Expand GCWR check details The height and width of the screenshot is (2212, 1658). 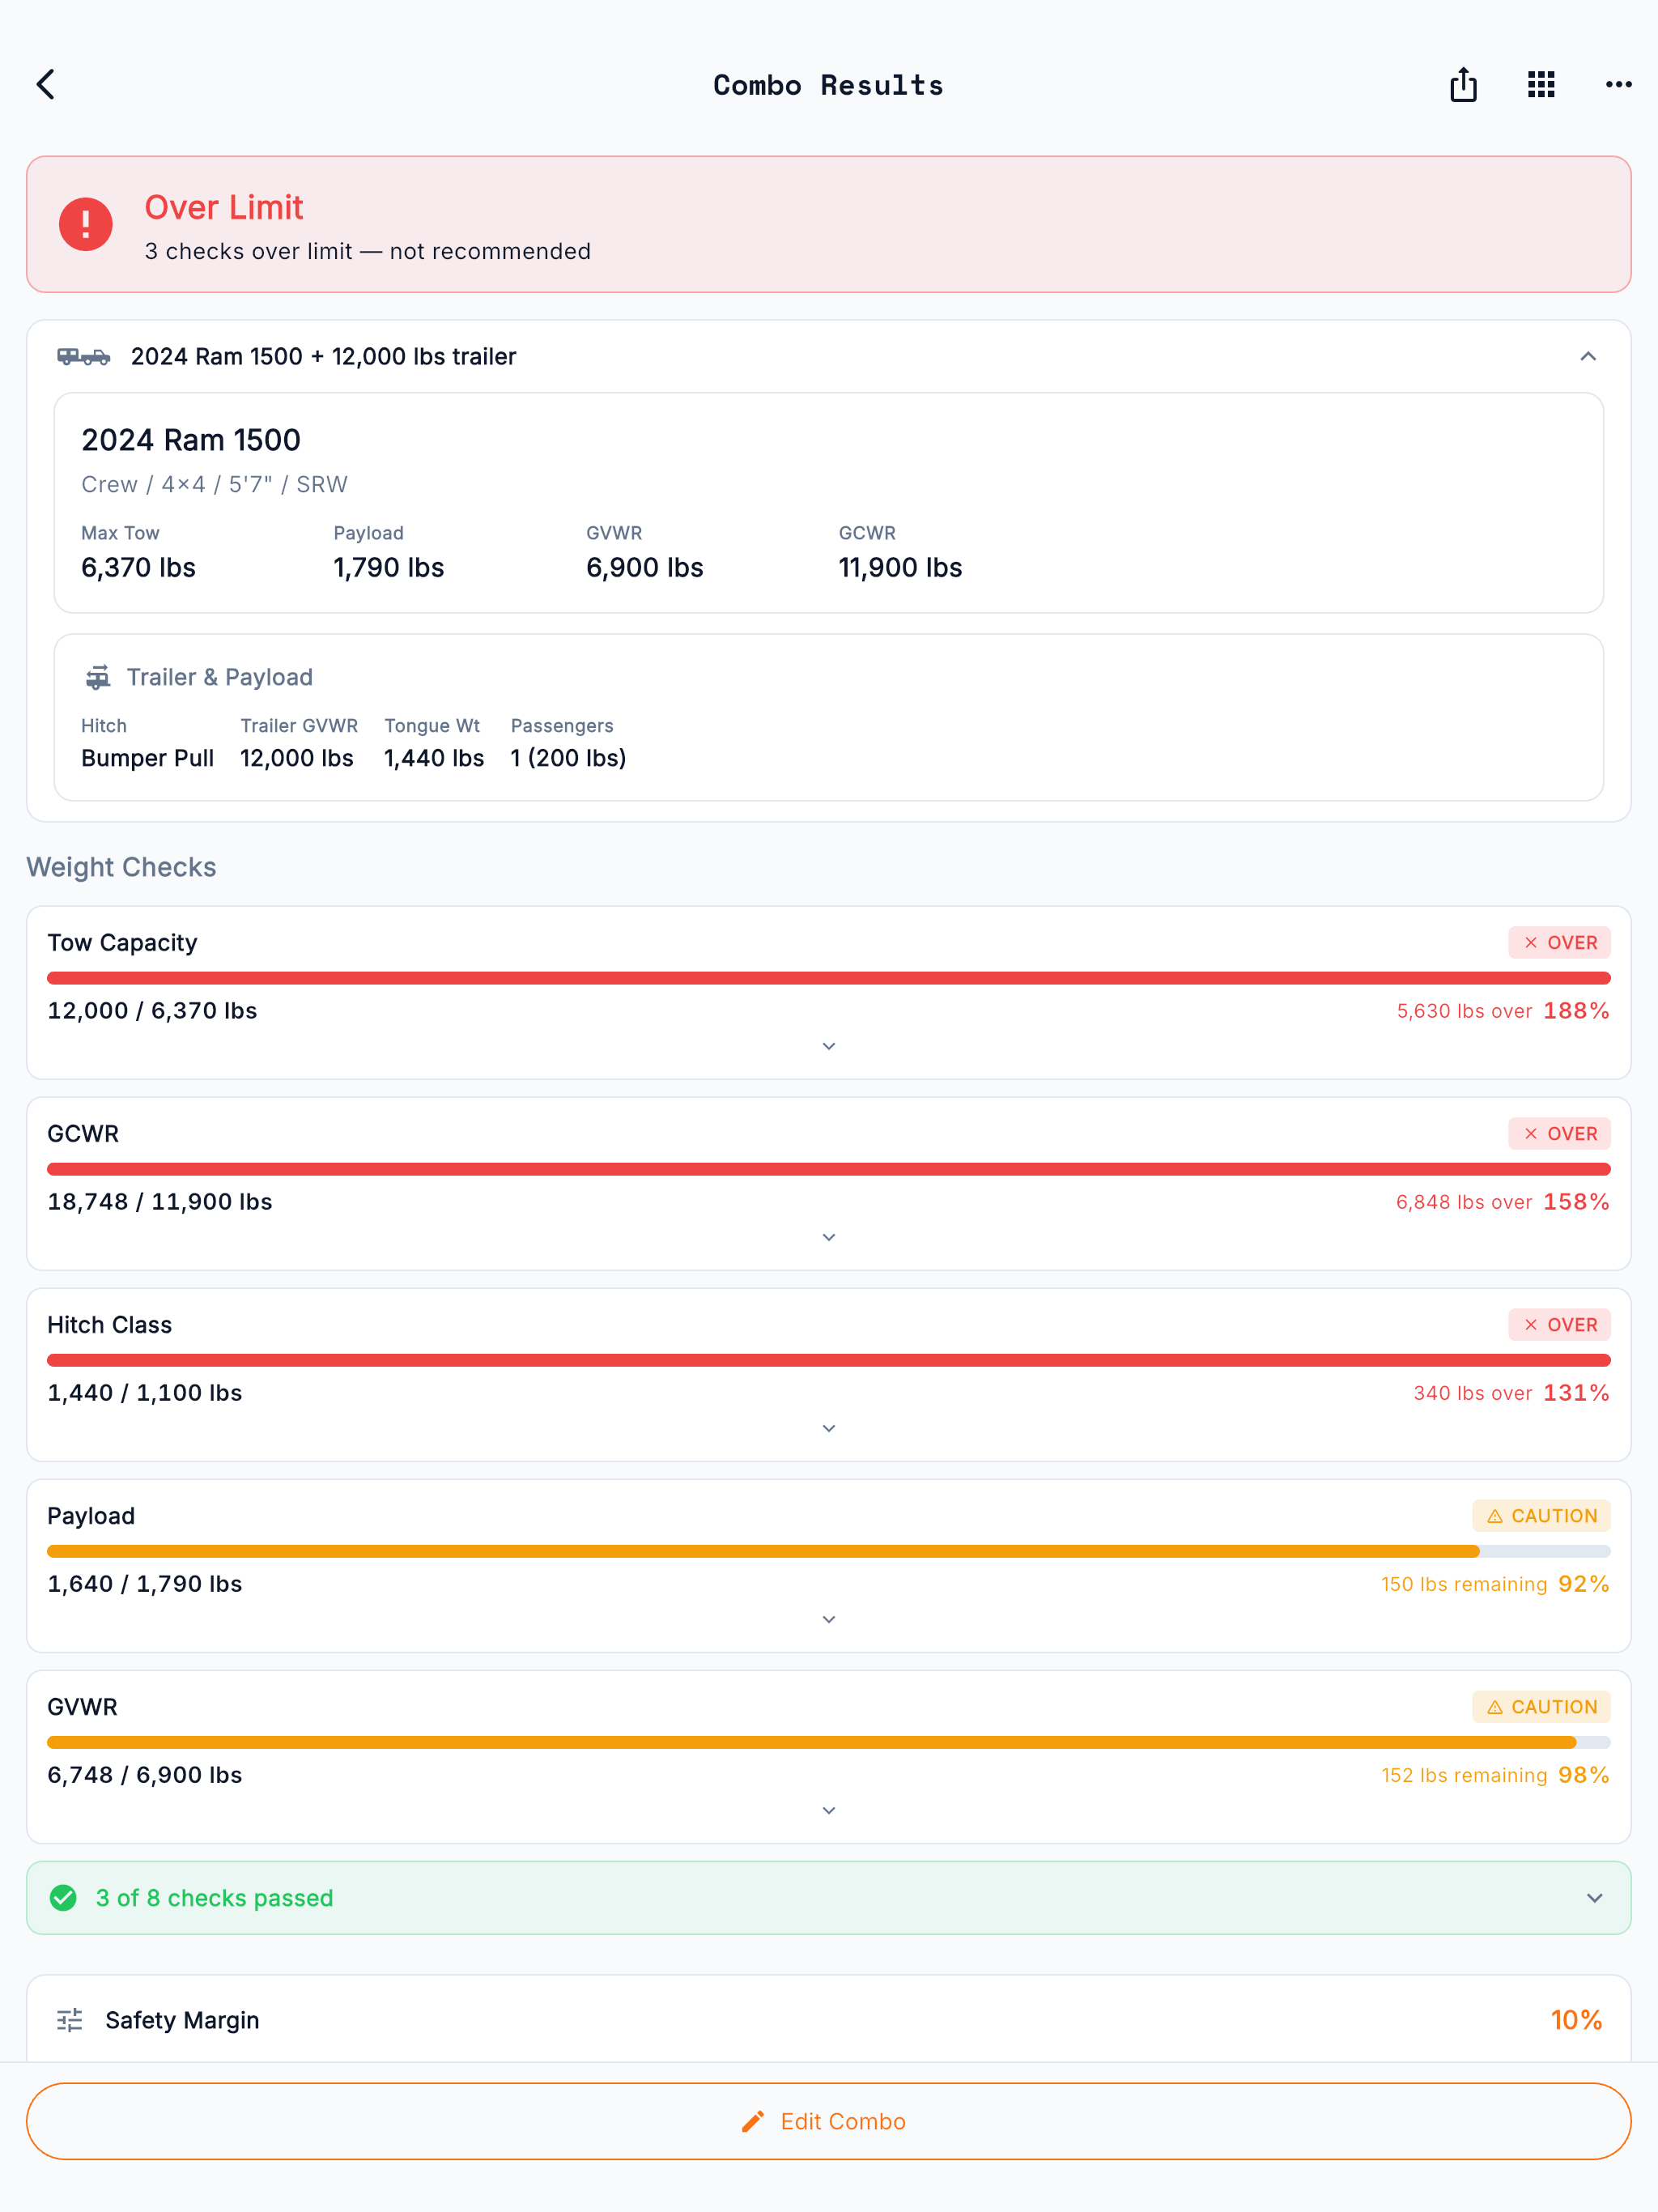coord(829,1237)
